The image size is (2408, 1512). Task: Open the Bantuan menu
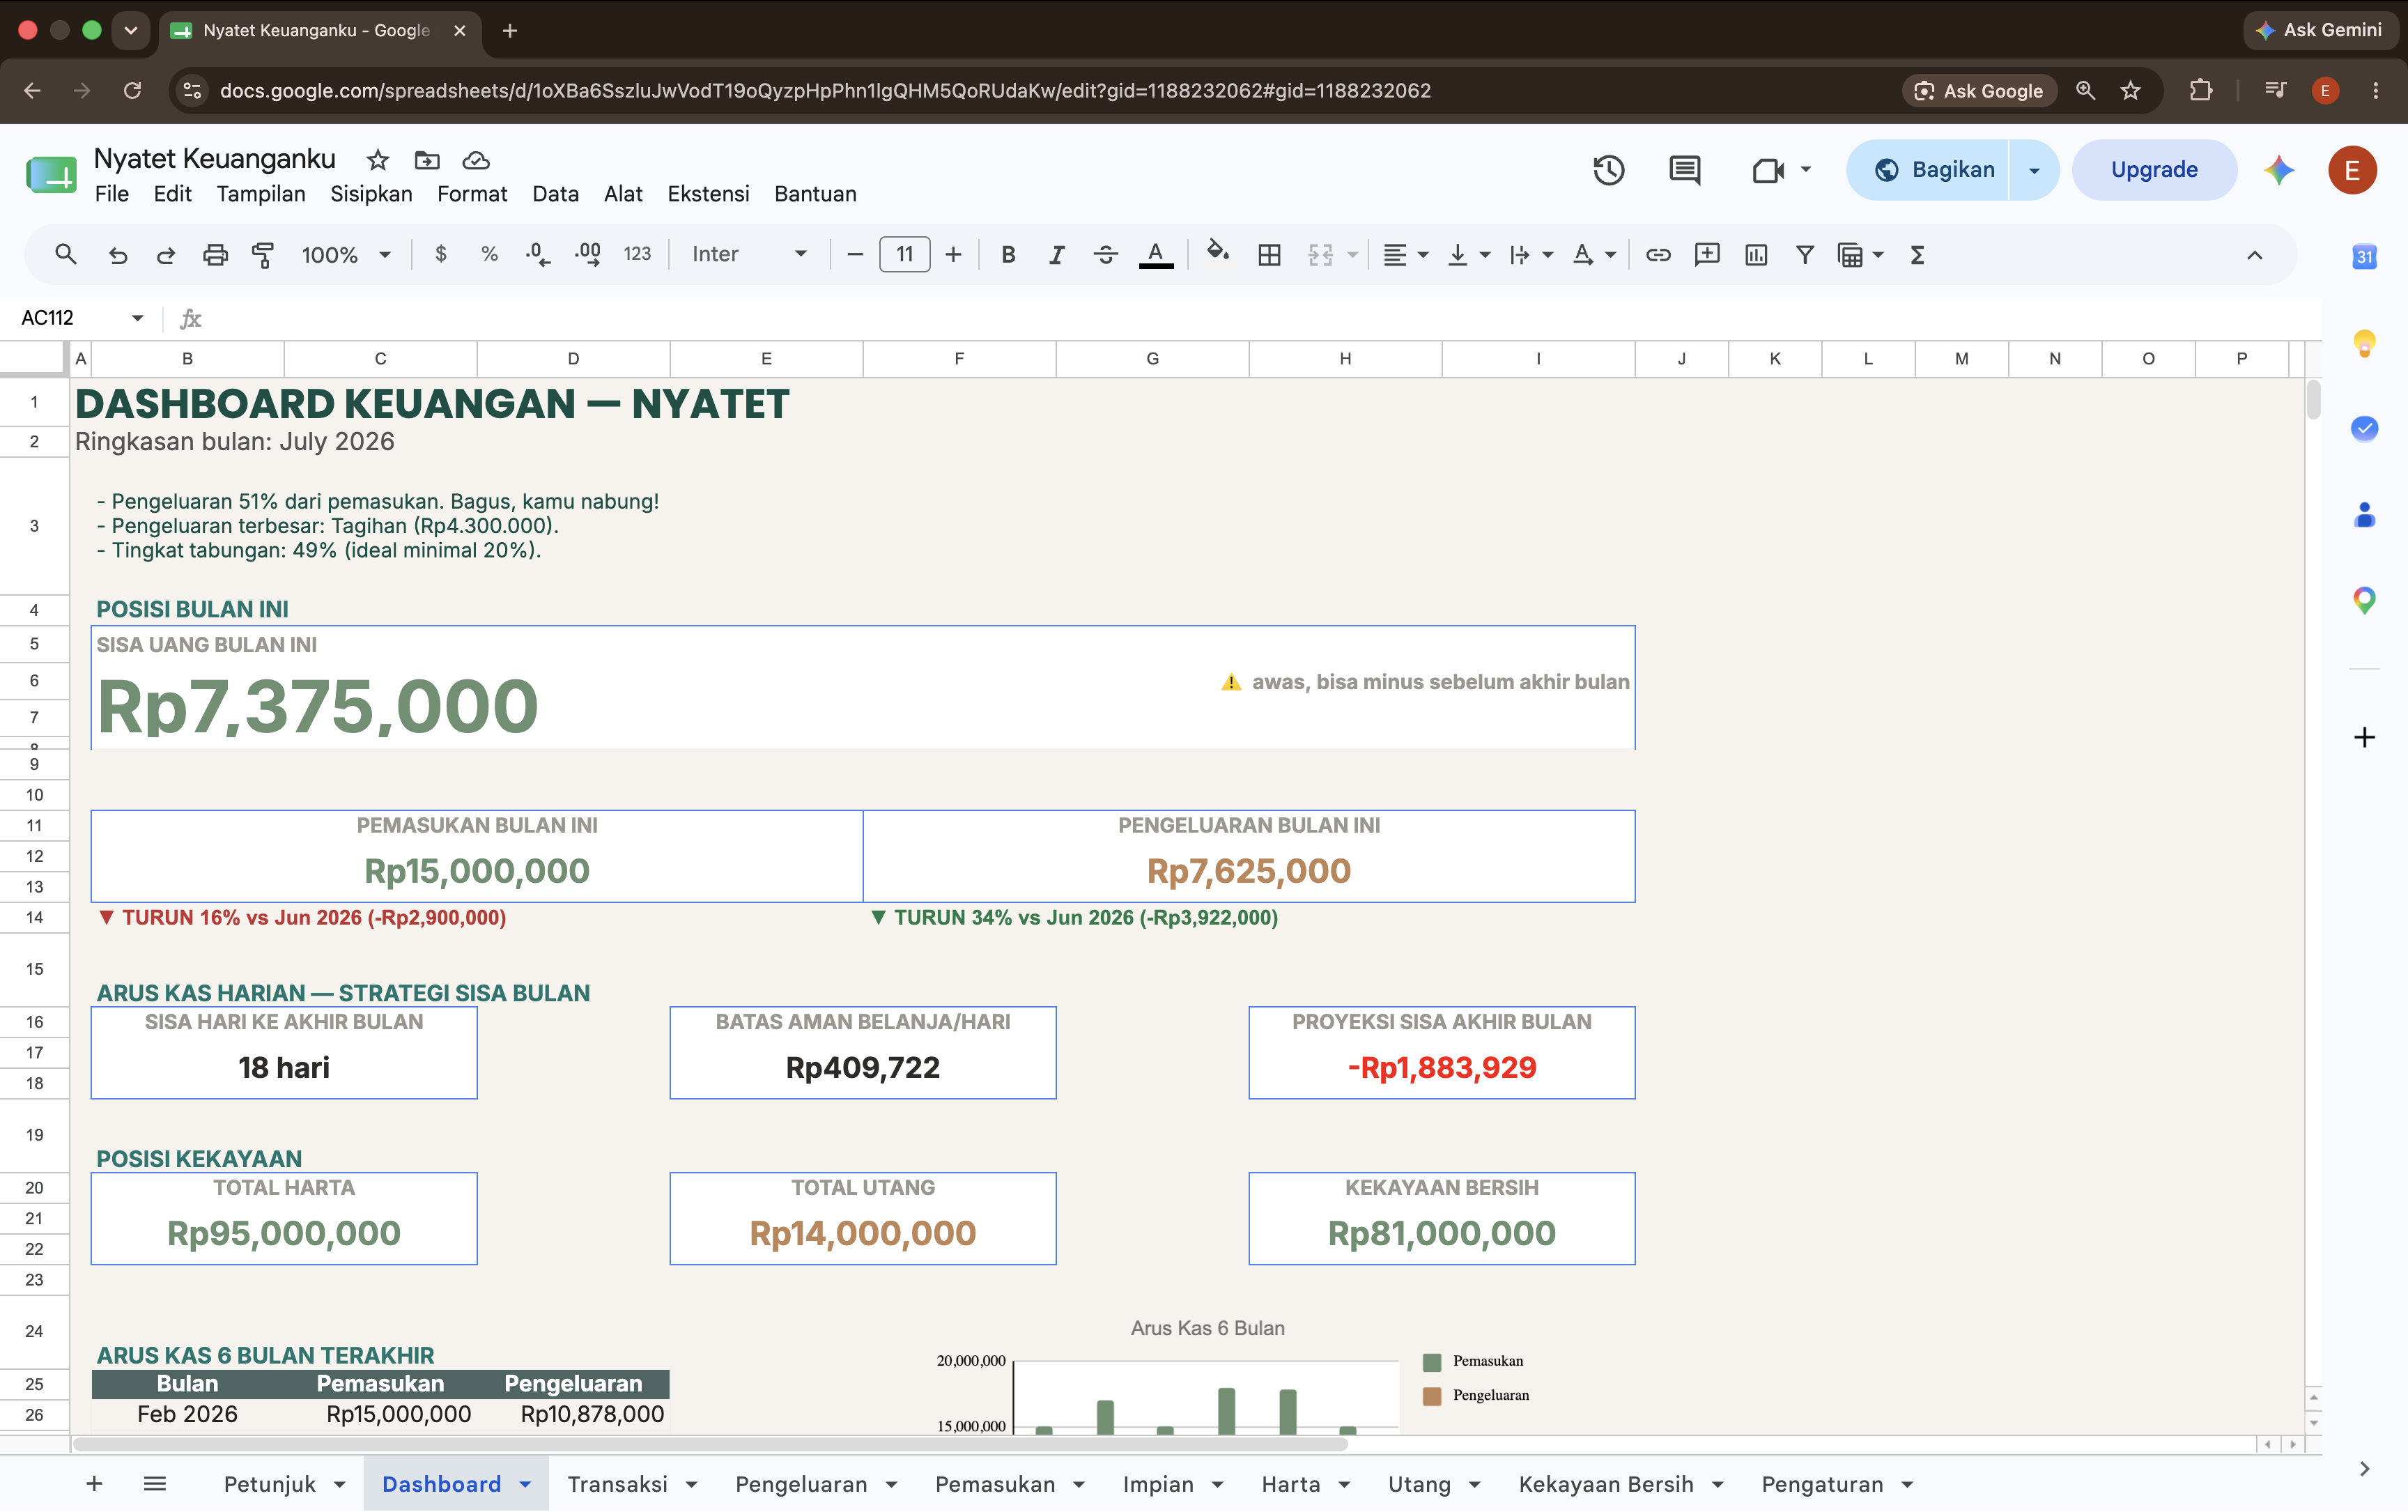(815, 194)
